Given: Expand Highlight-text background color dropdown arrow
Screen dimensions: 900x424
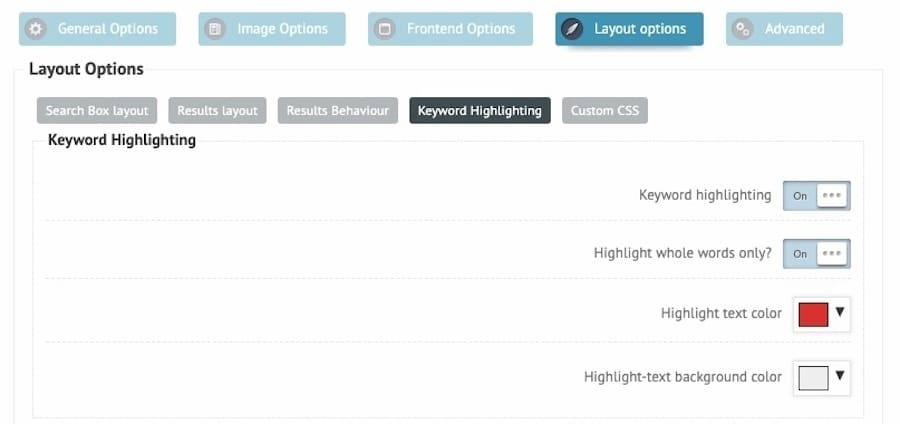Looking at the screenshot, I should (x=840, y=376).
